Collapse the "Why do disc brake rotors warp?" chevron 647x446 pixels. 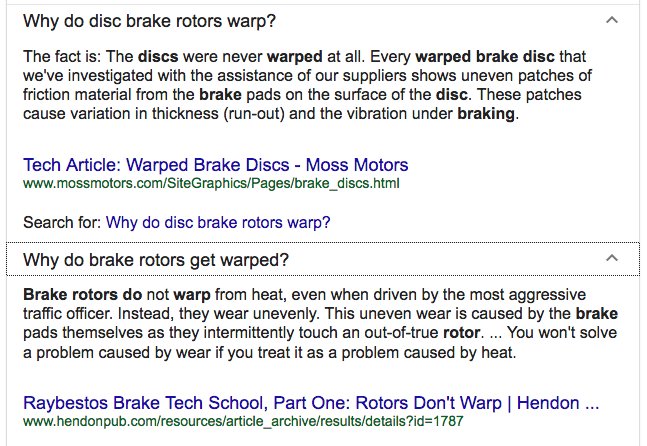[x=612, y=20]
